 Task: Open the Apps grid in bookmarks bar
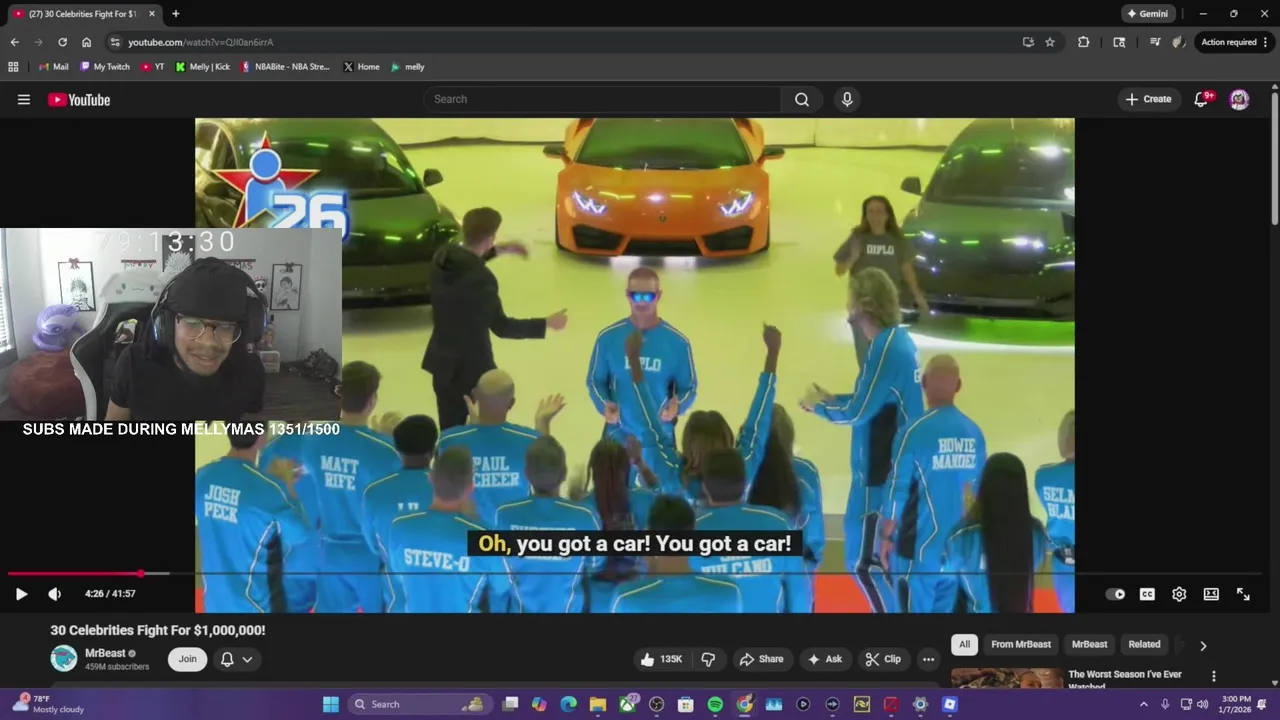pos(13,67)
